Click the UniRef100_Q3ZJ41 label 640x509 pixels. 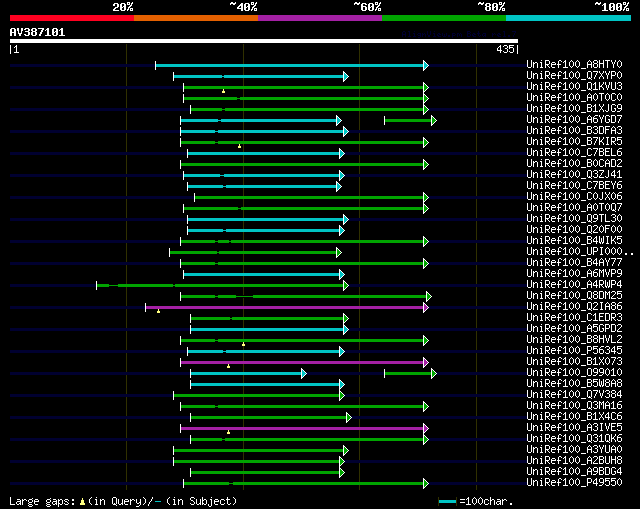point(574,175)
